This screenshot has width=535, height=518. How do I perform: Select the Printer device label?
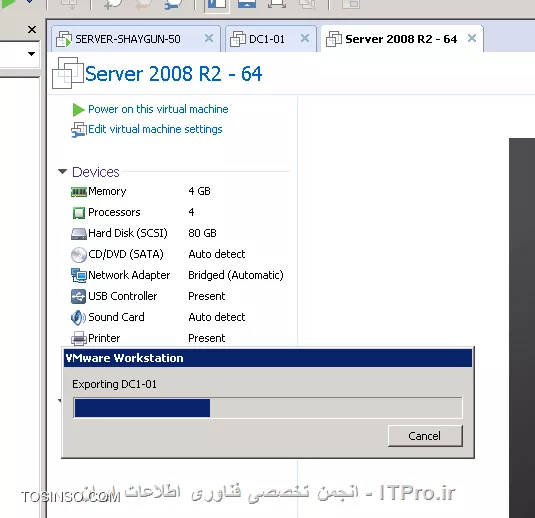[x=104, y=338]
